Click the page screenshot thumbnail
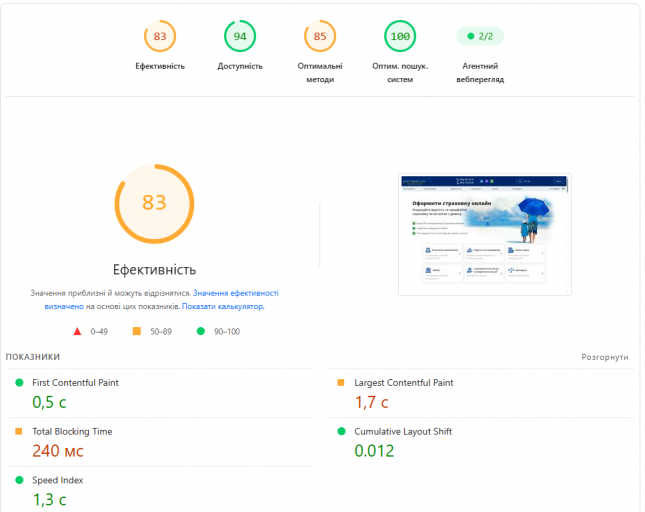 click(485, 234)
